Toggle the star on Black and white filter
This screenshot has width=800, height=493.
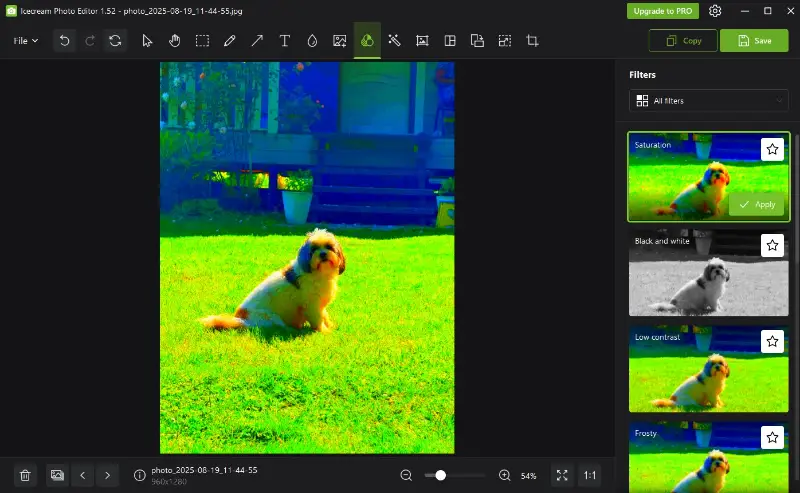[x=772, y=245]
